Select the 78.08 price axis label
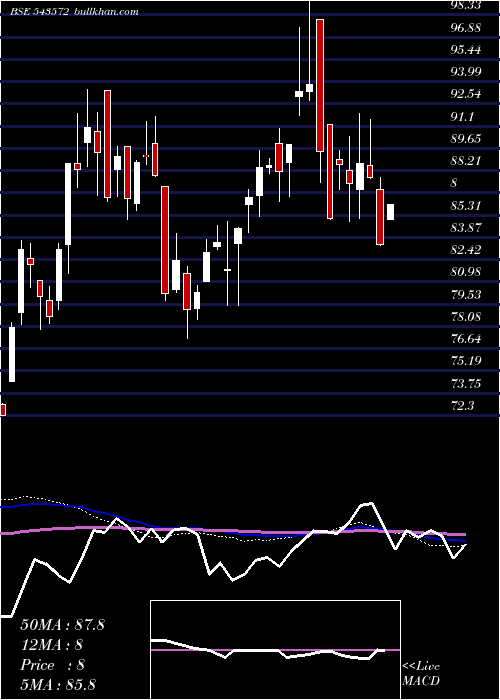 click(x=466, y=317)
